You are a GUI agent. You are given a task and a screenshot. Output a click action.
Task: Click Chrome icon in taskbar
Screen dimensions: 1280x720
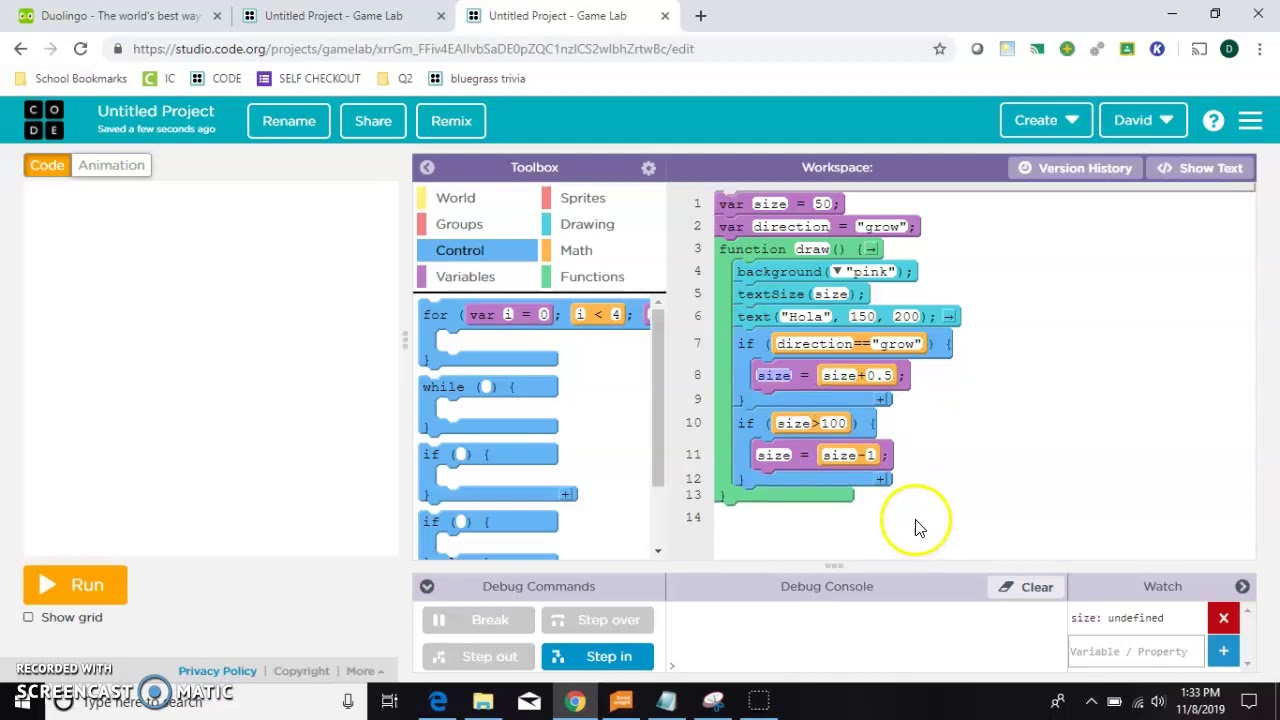pos(575,702)
